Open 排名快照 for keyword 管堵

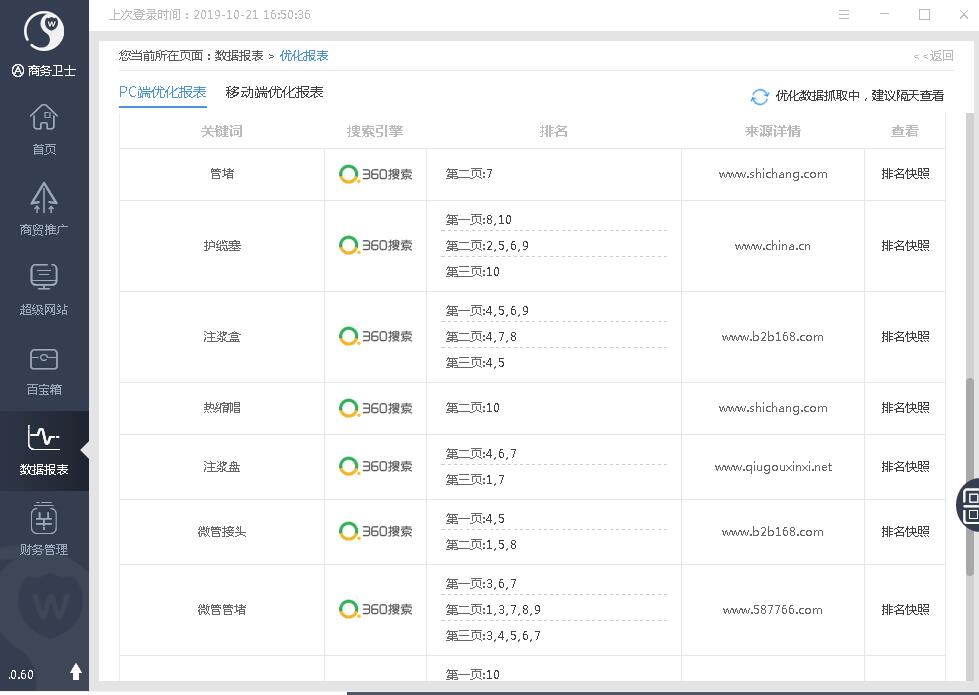[x=905, y=174]
